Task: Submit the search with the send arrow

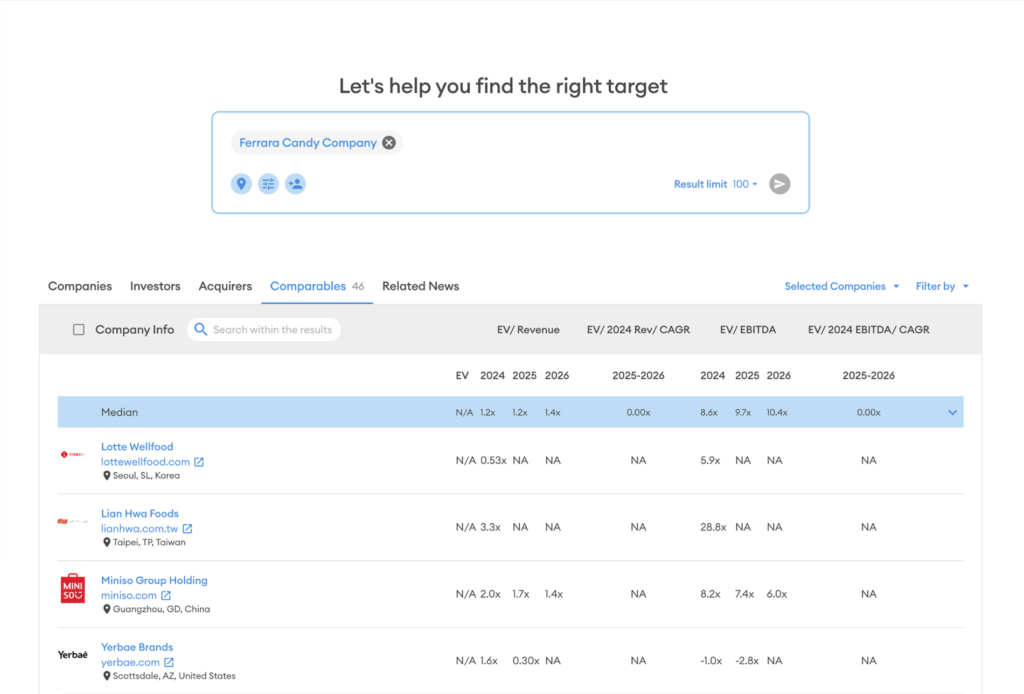Action: coord(779,184)
